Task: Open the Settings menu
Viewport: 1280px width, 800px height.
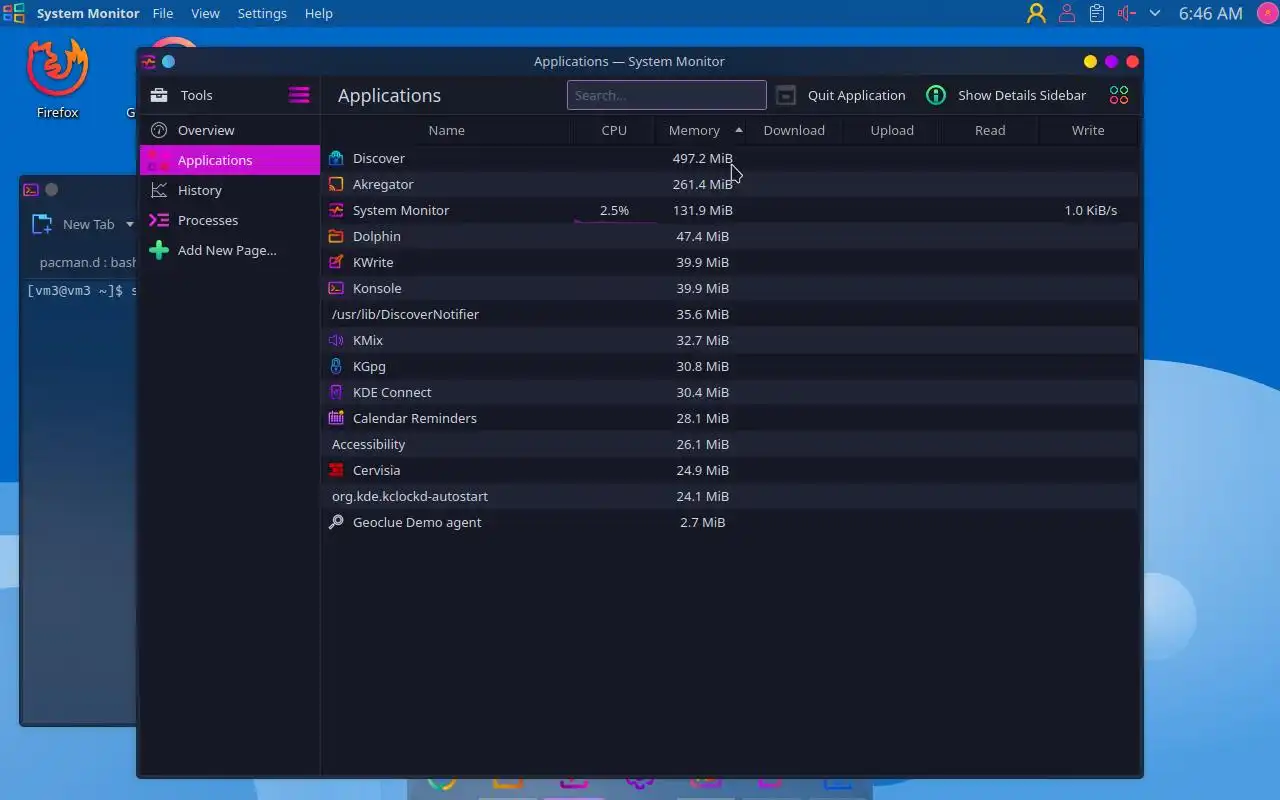Action: click(262, 13)
